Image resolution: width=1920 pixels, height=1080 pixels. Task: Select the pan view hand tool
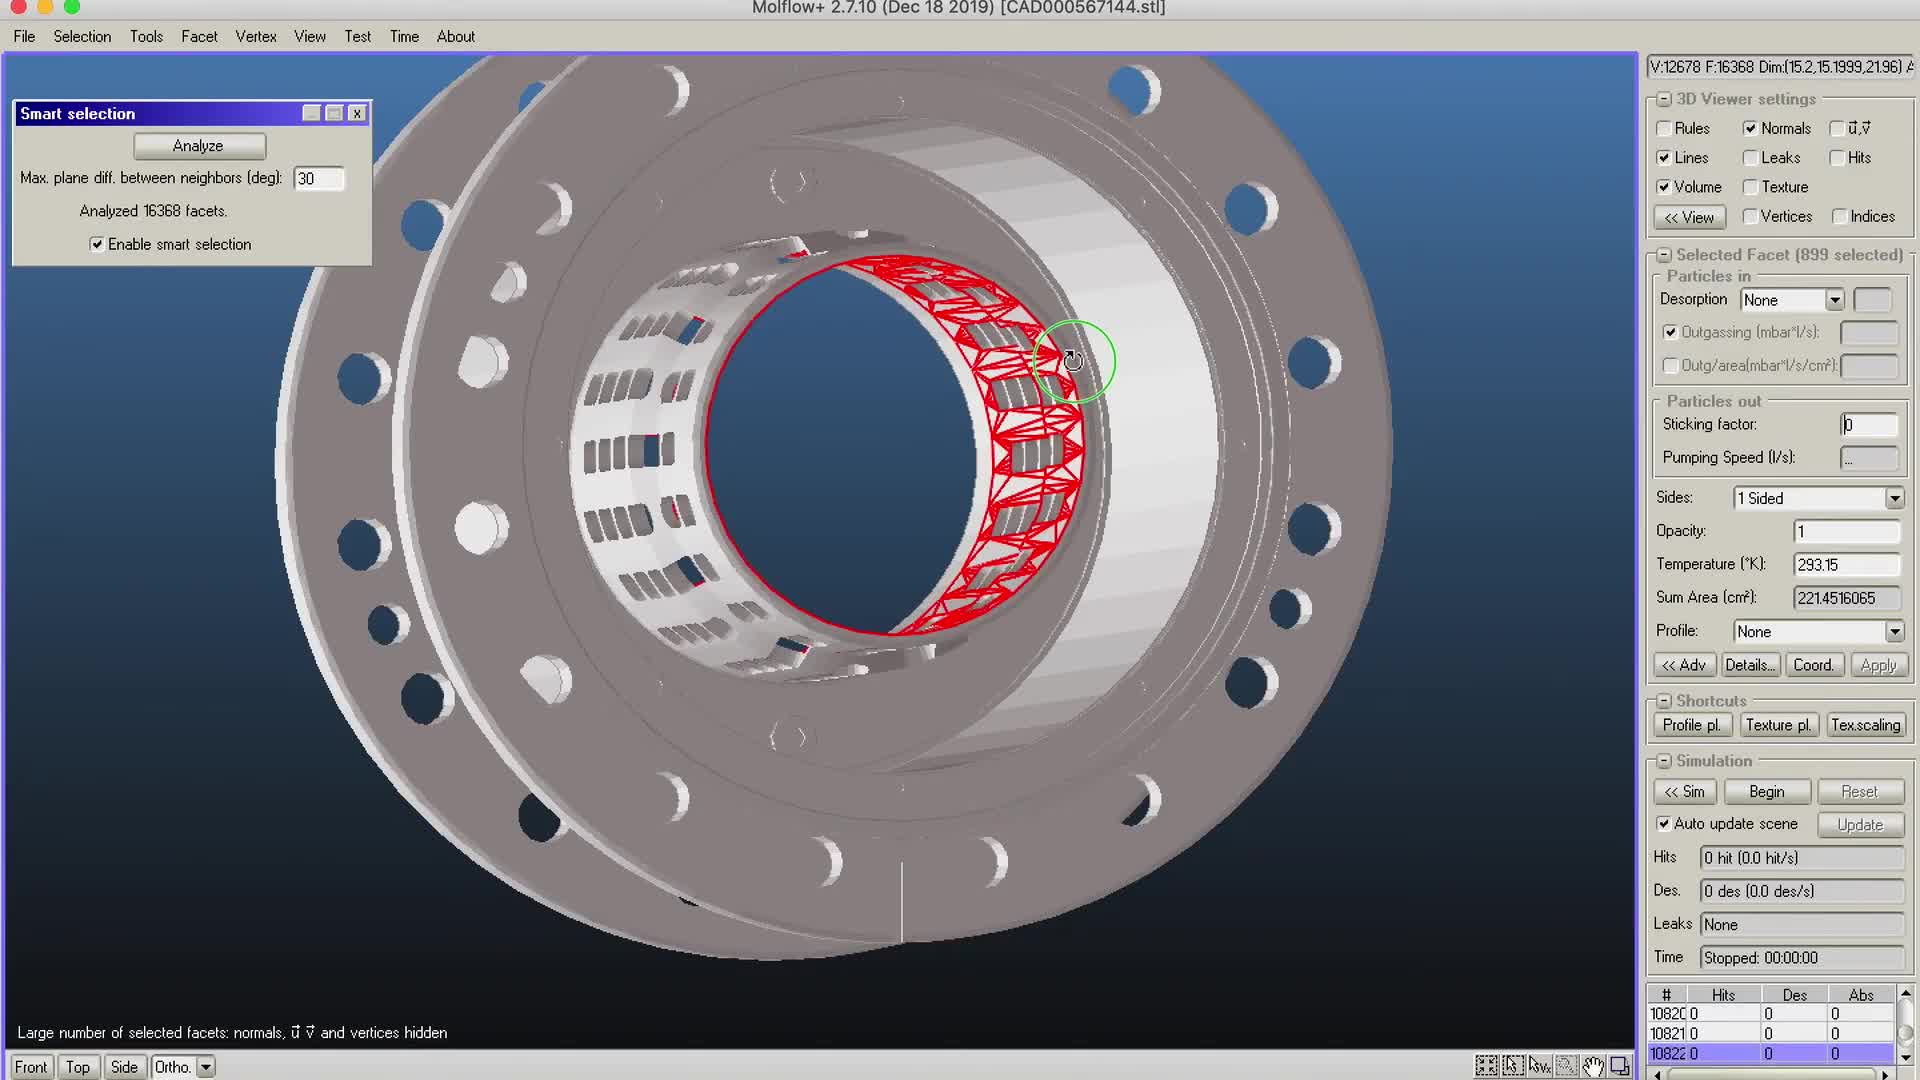click(x=1593, y=1066)
